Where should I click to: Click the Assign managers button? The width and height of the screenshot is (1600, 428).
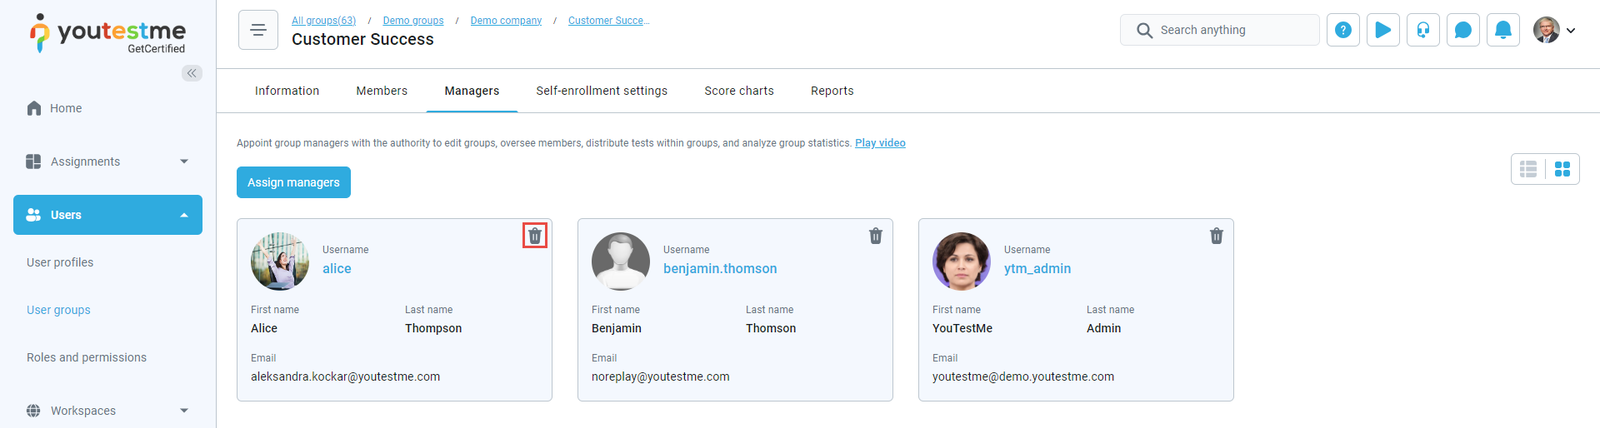(294, 182)
